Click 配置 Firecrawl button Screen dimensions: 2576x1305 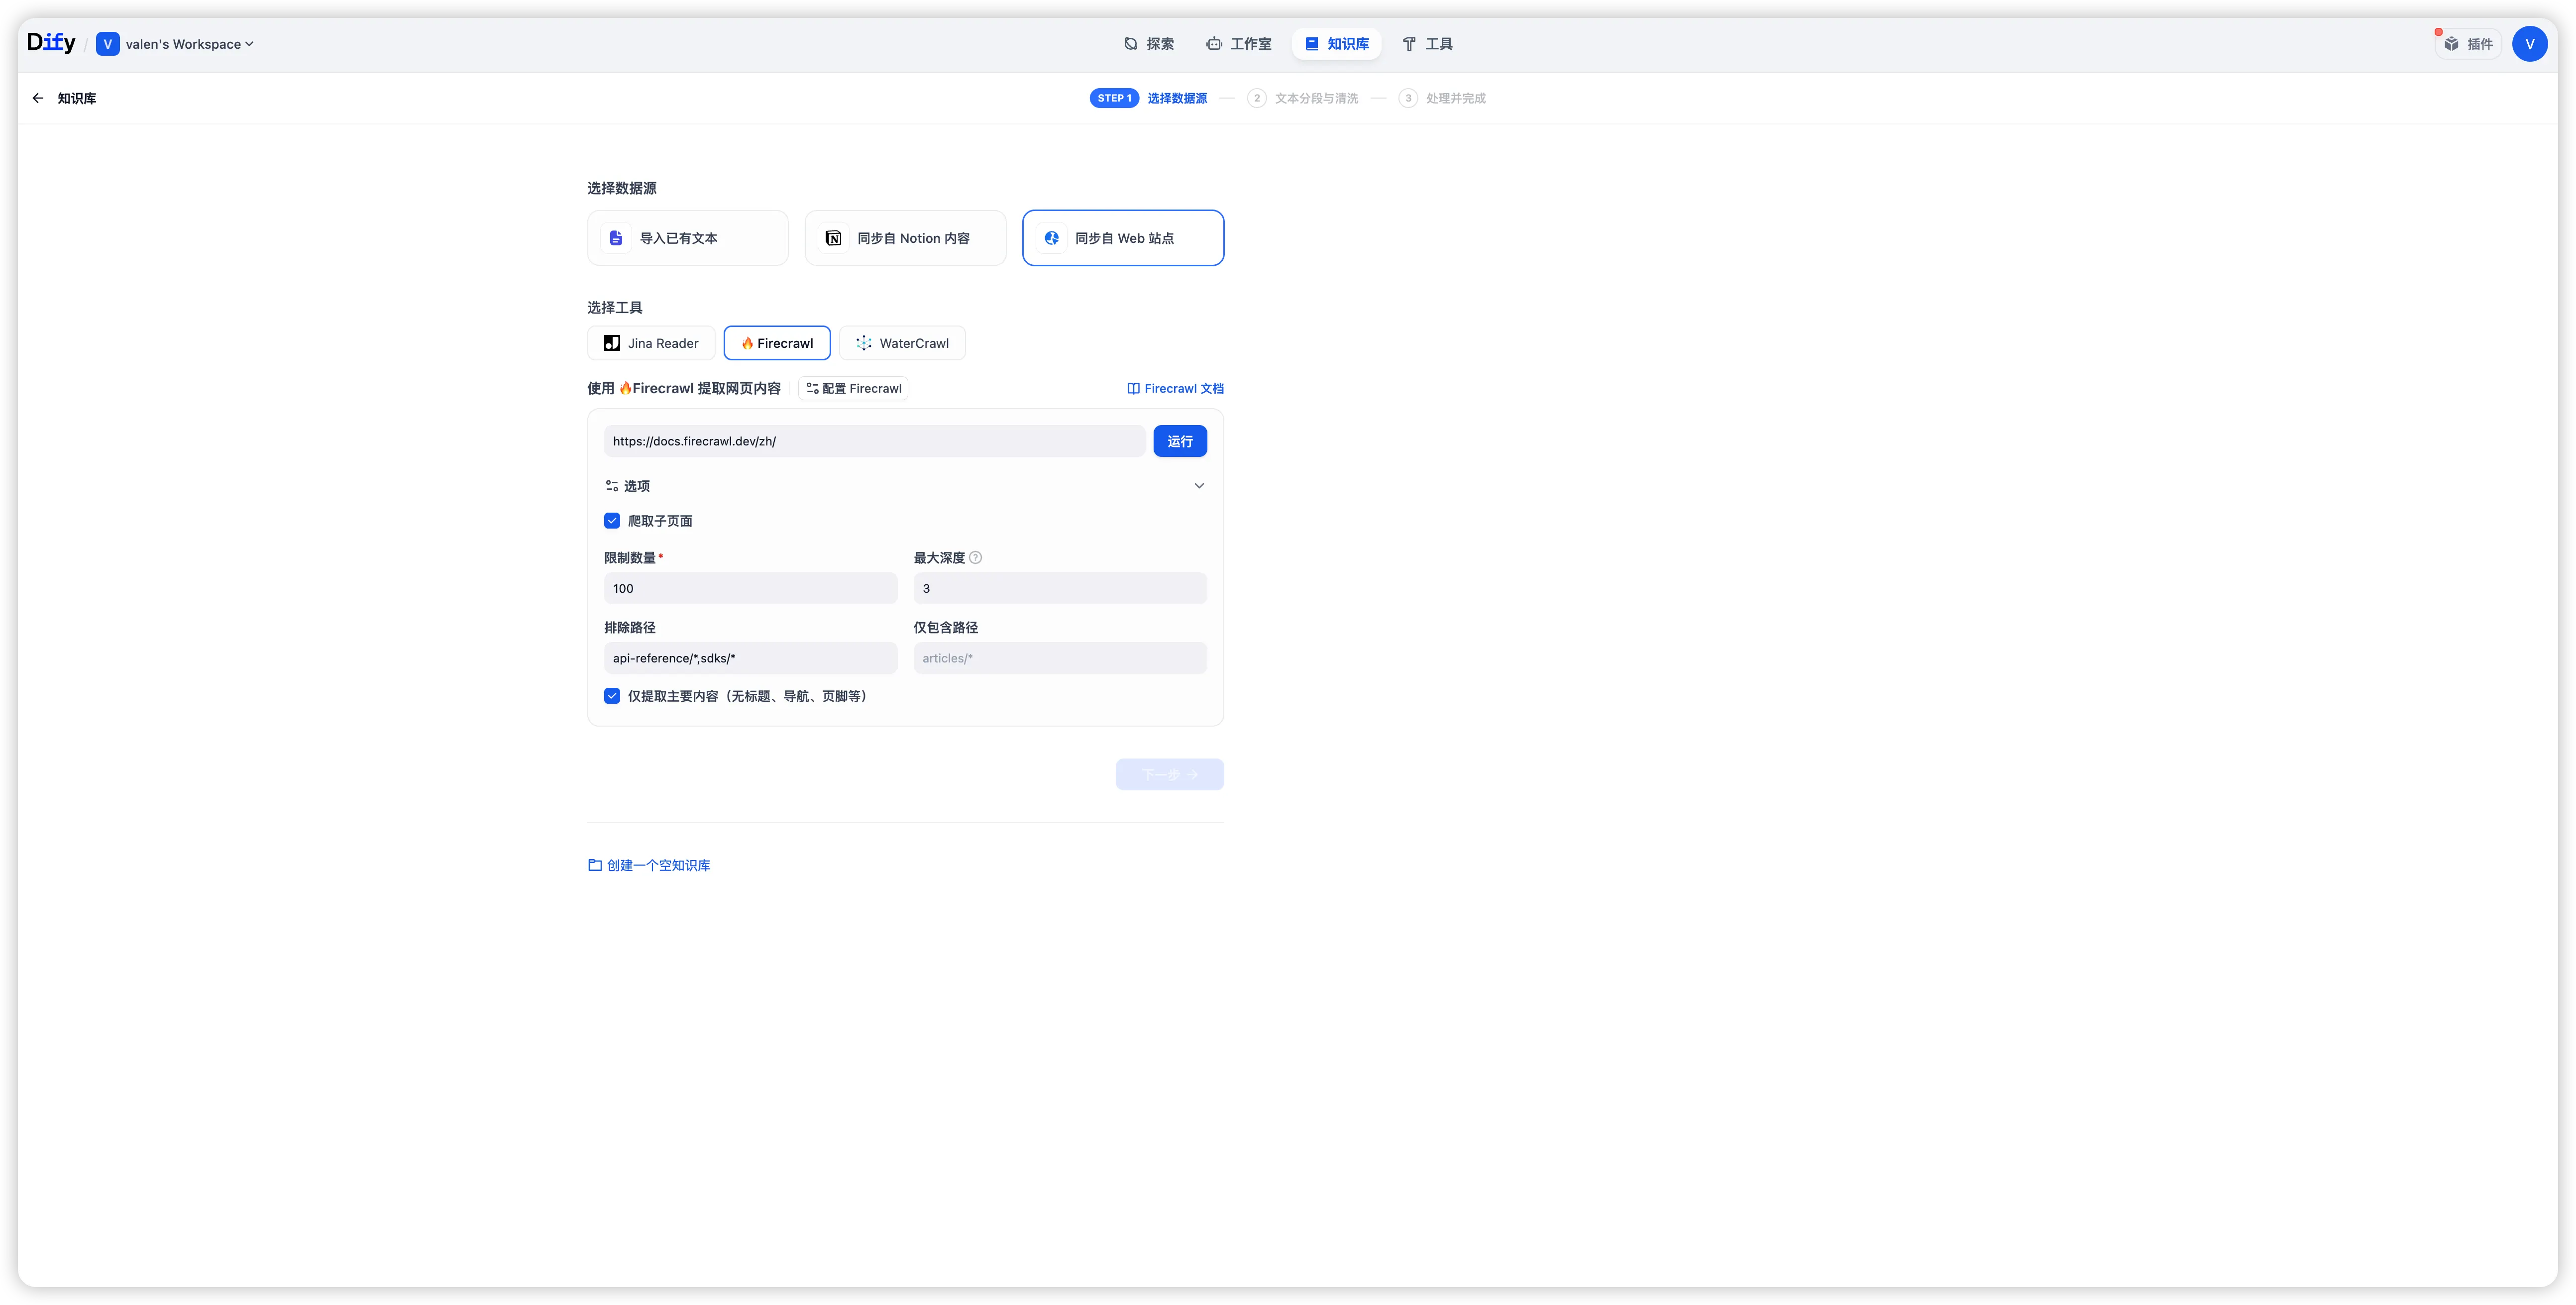[853, 389]
